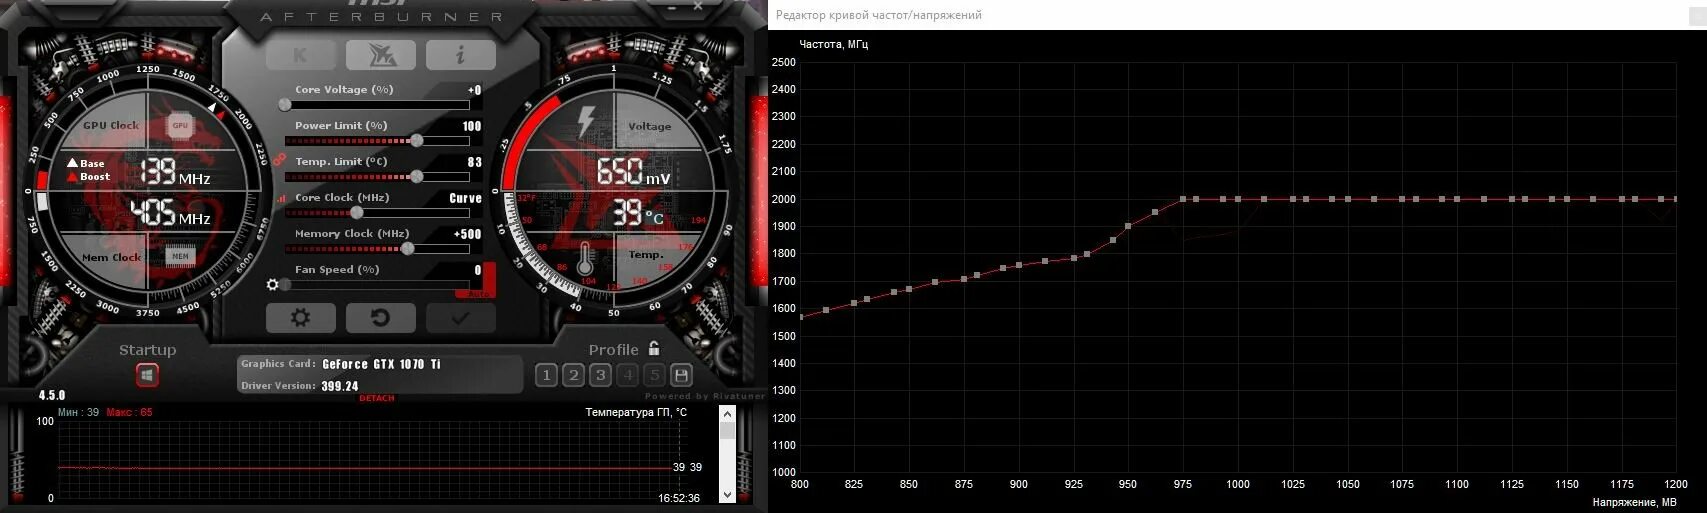The image size is (1707, 513).
Task: Click the curve point at 950 mV
Action: click(x=1128, y=226)
